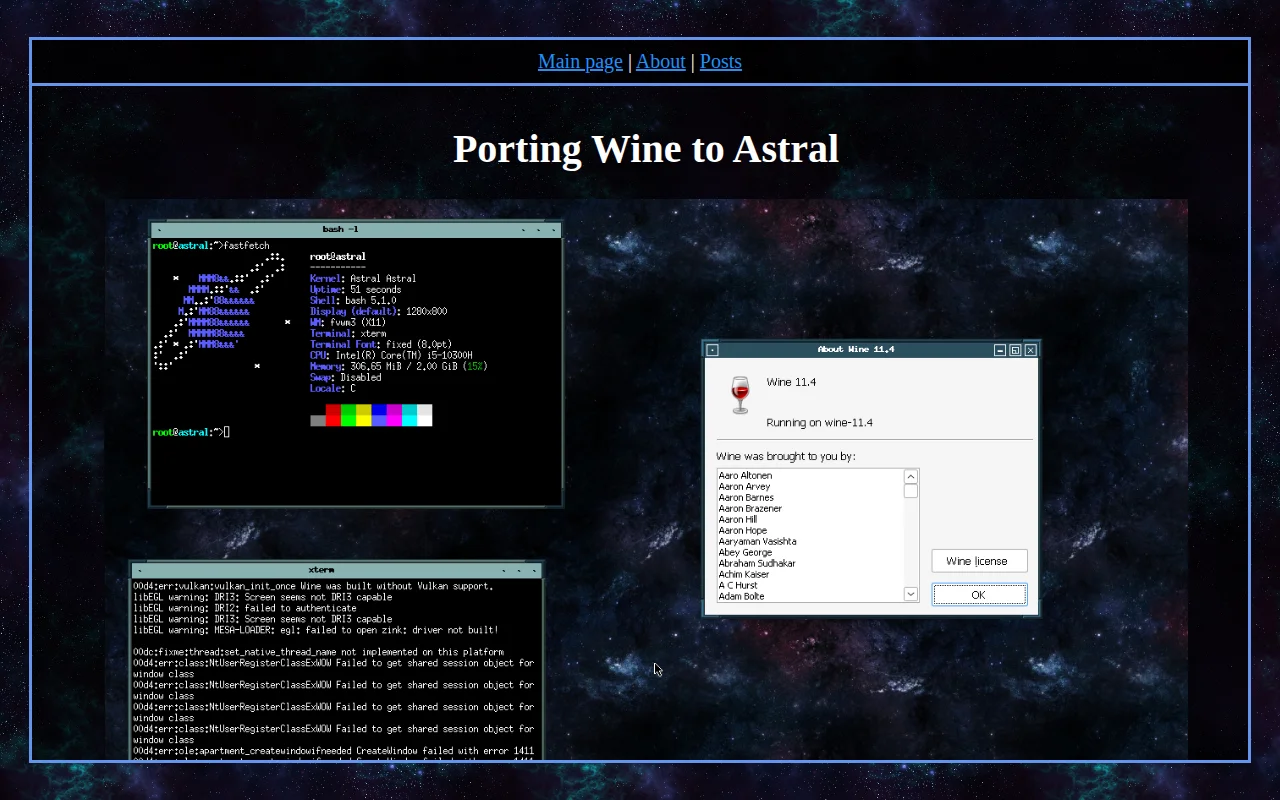Click the WM: fvwm3 (X11) line
Viewport: 1280px width, 800px height.
pyautogui.click(x=348, y=323)
